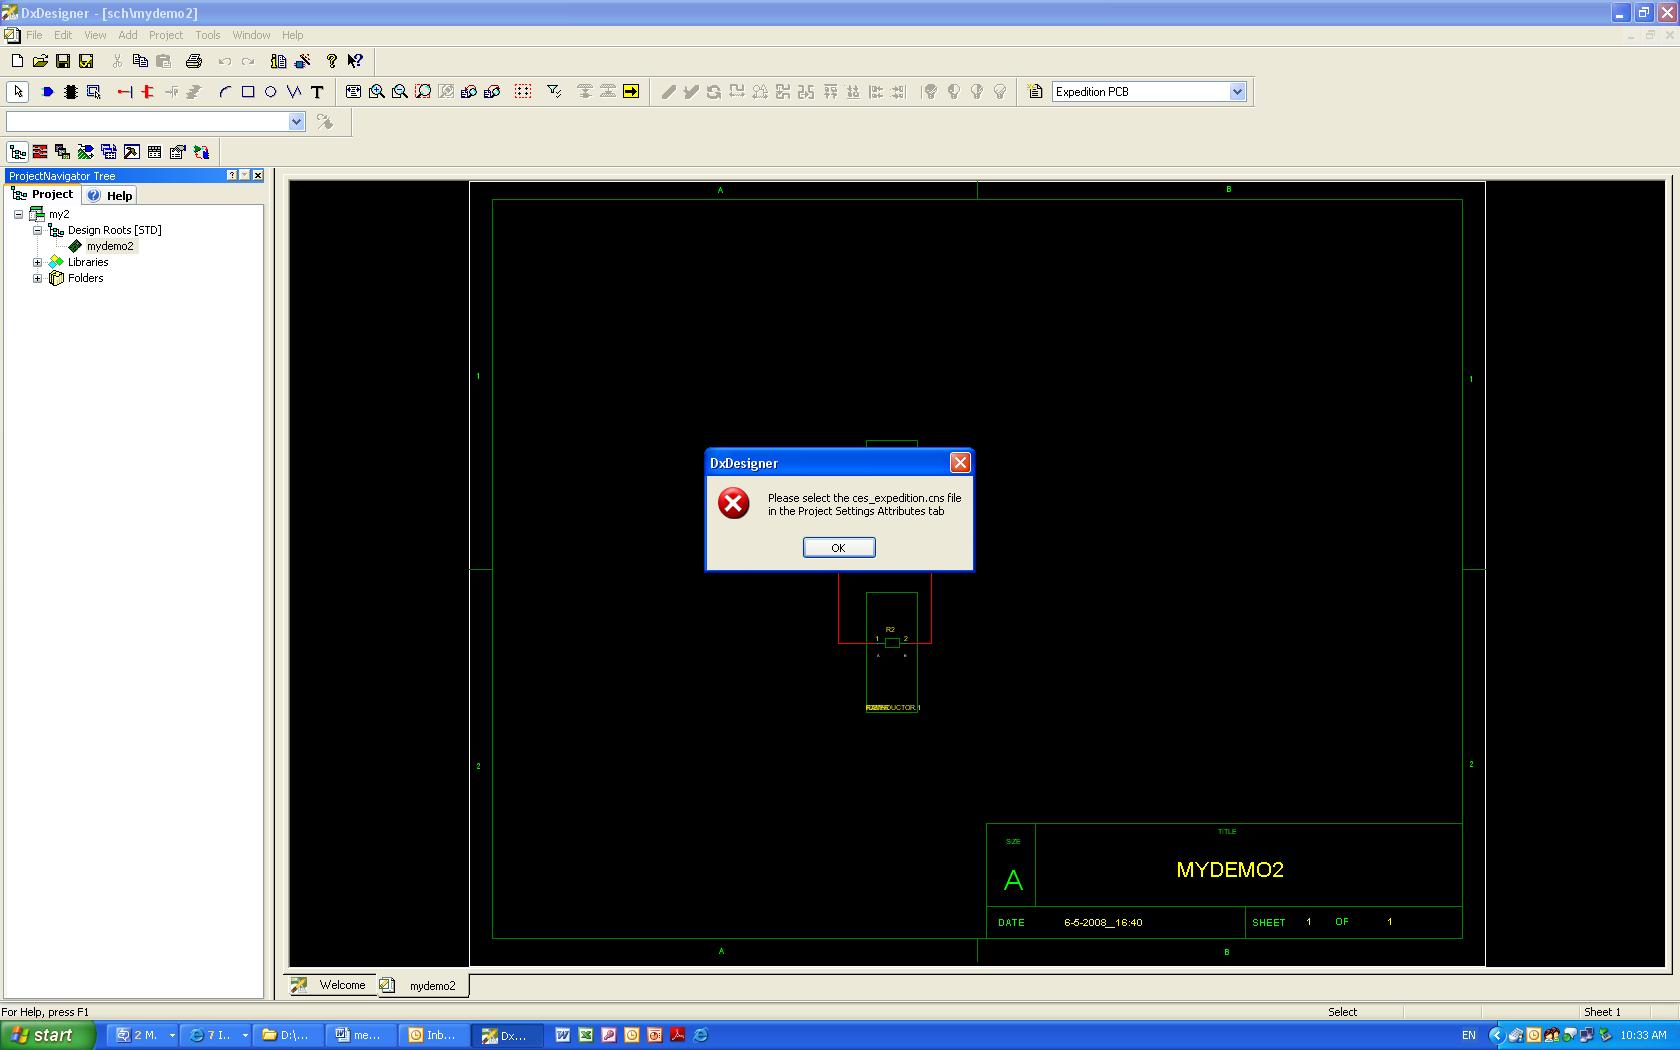The width and height of the screenshot is (1680, 1050).
Task: Toggle the red dotted grid icon
Action: tap(522, 92)
